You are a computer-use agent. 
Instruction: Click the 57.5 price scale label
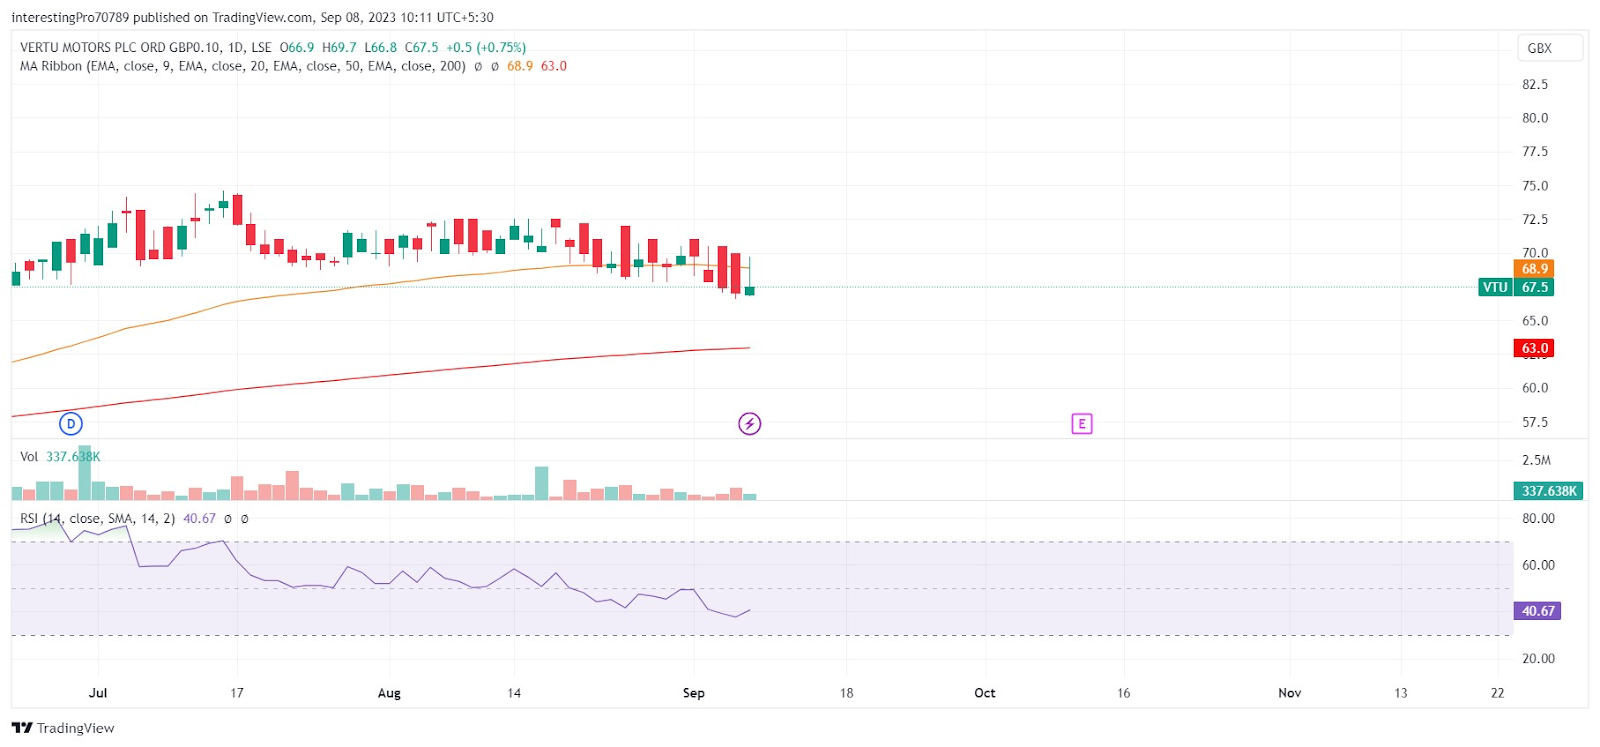coord(1535,423)
